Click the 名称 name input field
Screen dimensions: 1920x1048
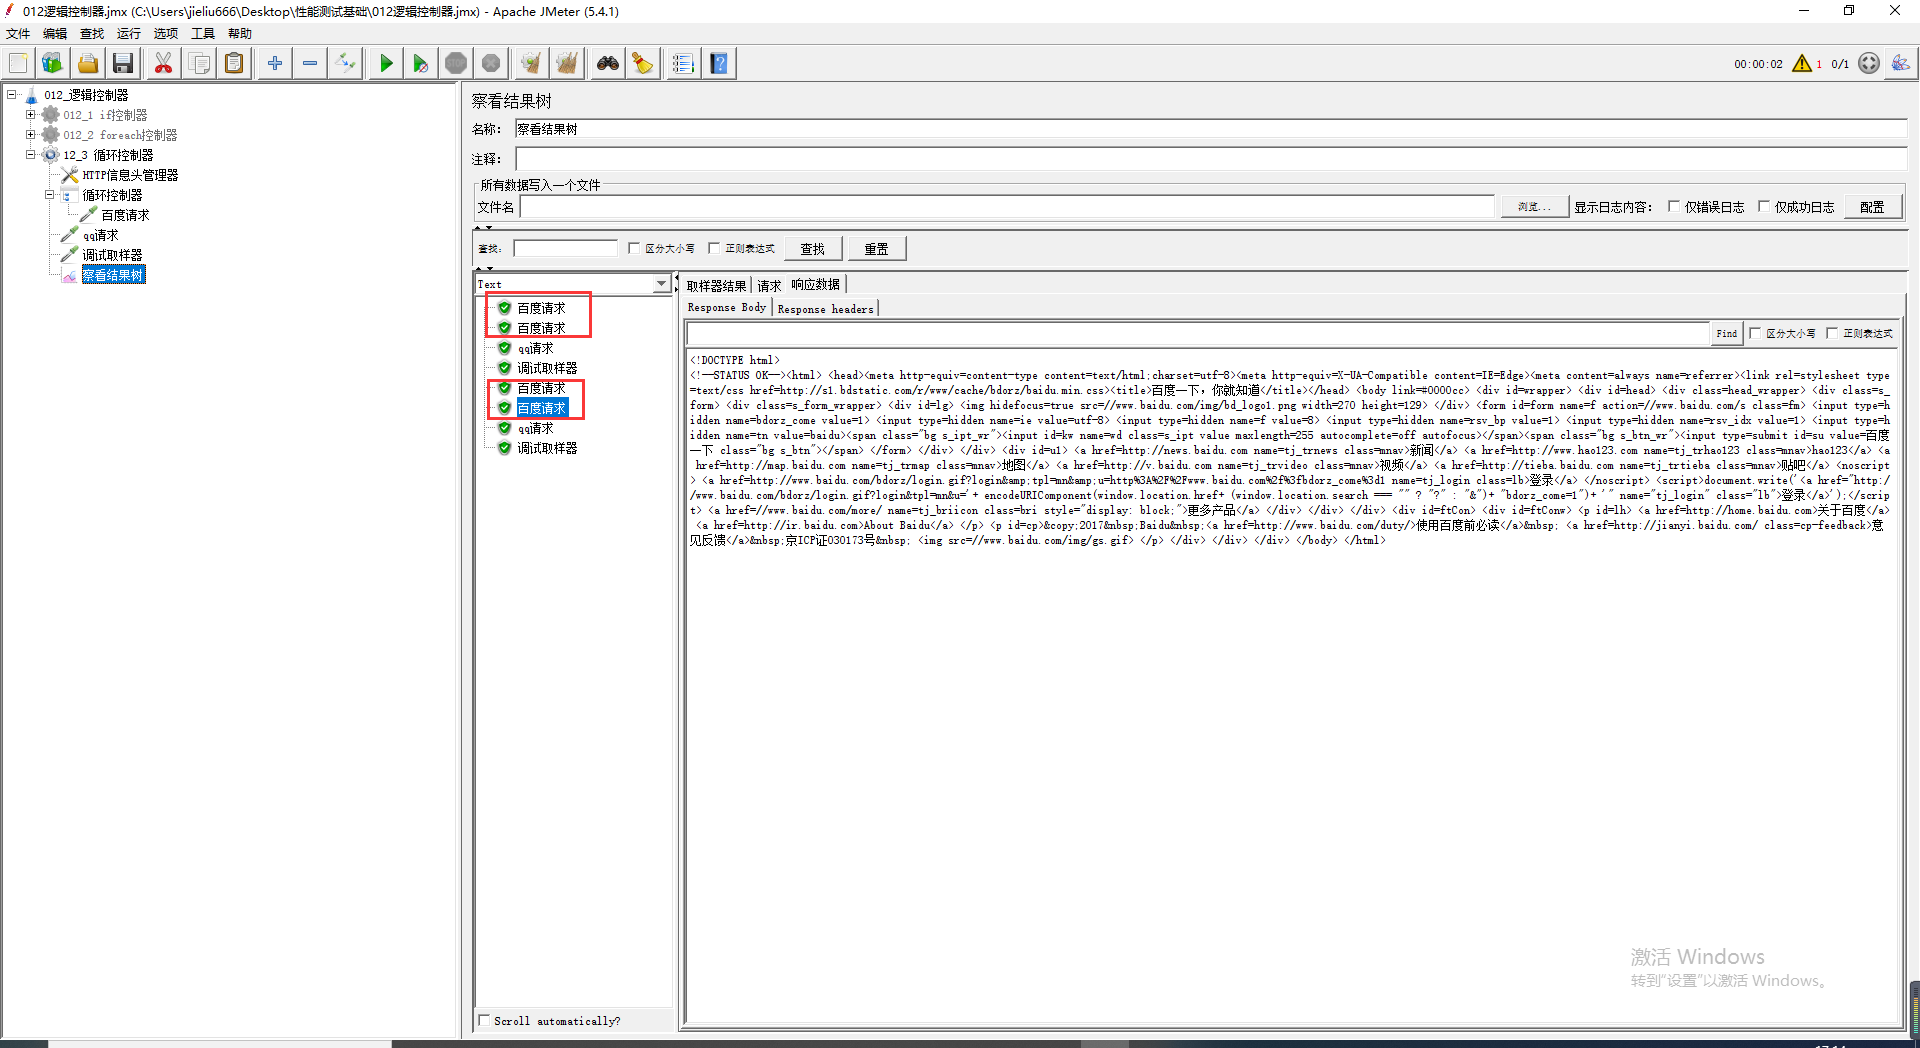pyautogui.click(x=1211, y=129)
